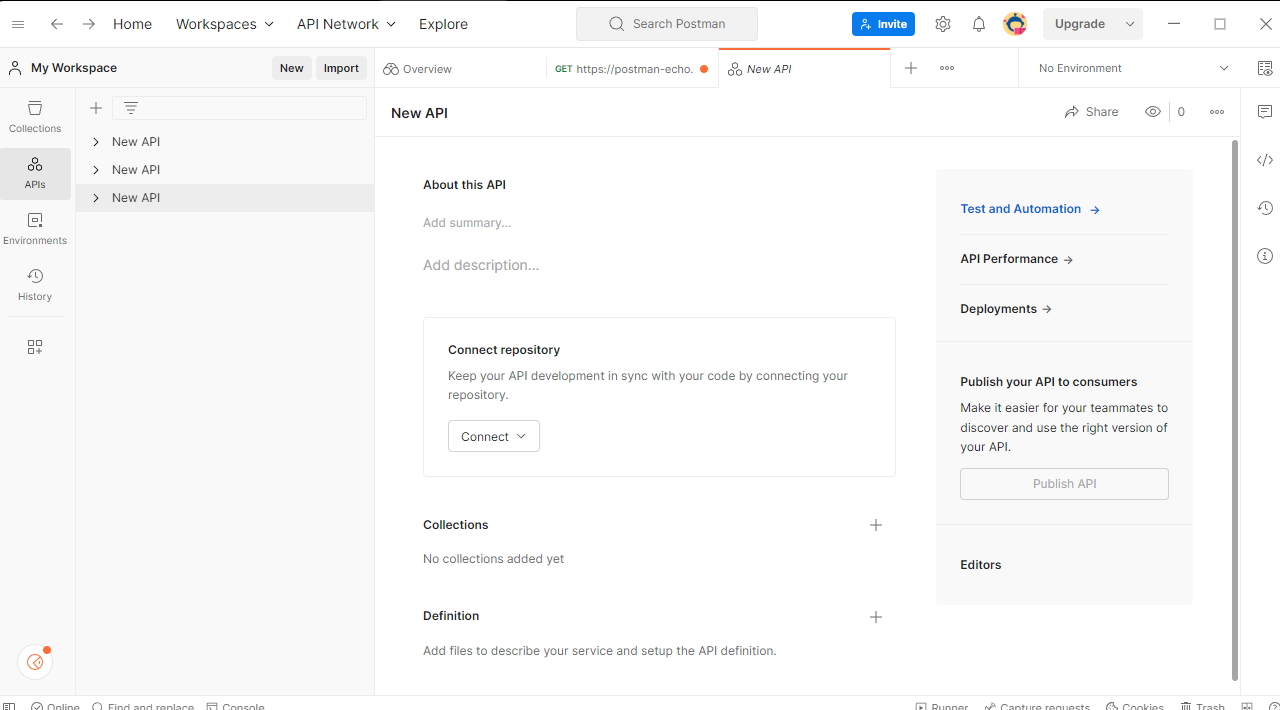The image size is (1280, 710).
Task: Open Find and replace in status bar
Action: [142, 707]
